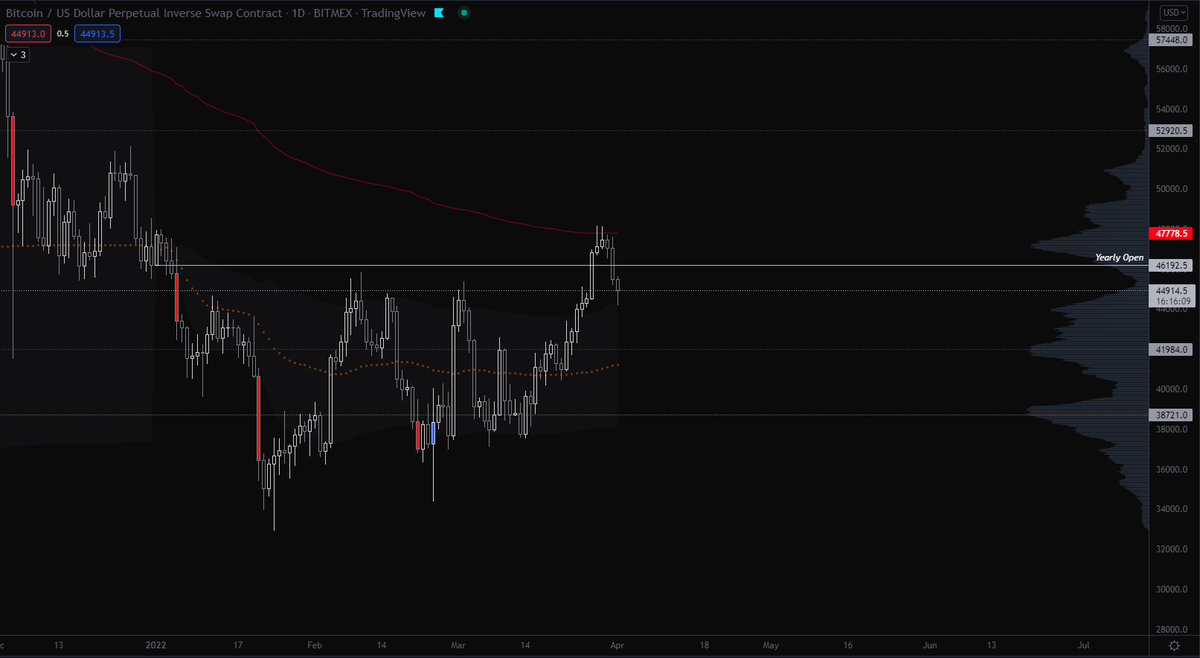Screen dimensions: 1200x658
Task: Click the Mar label on time axis
Action: (x=458, y=647)
